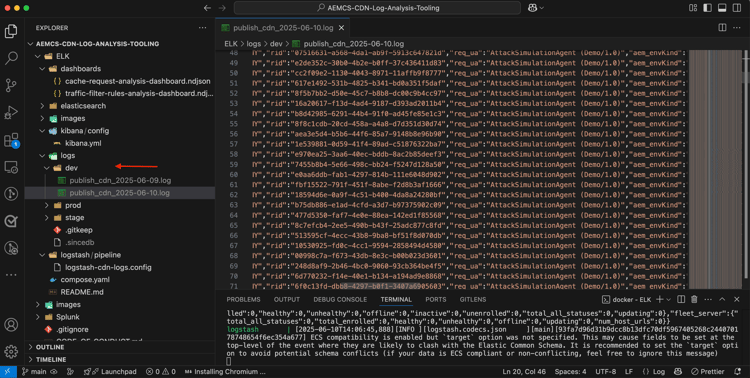Screen dimensions: 750x378
Task: Open editor More Actions ellipsis
Action: tap(737, 28)
